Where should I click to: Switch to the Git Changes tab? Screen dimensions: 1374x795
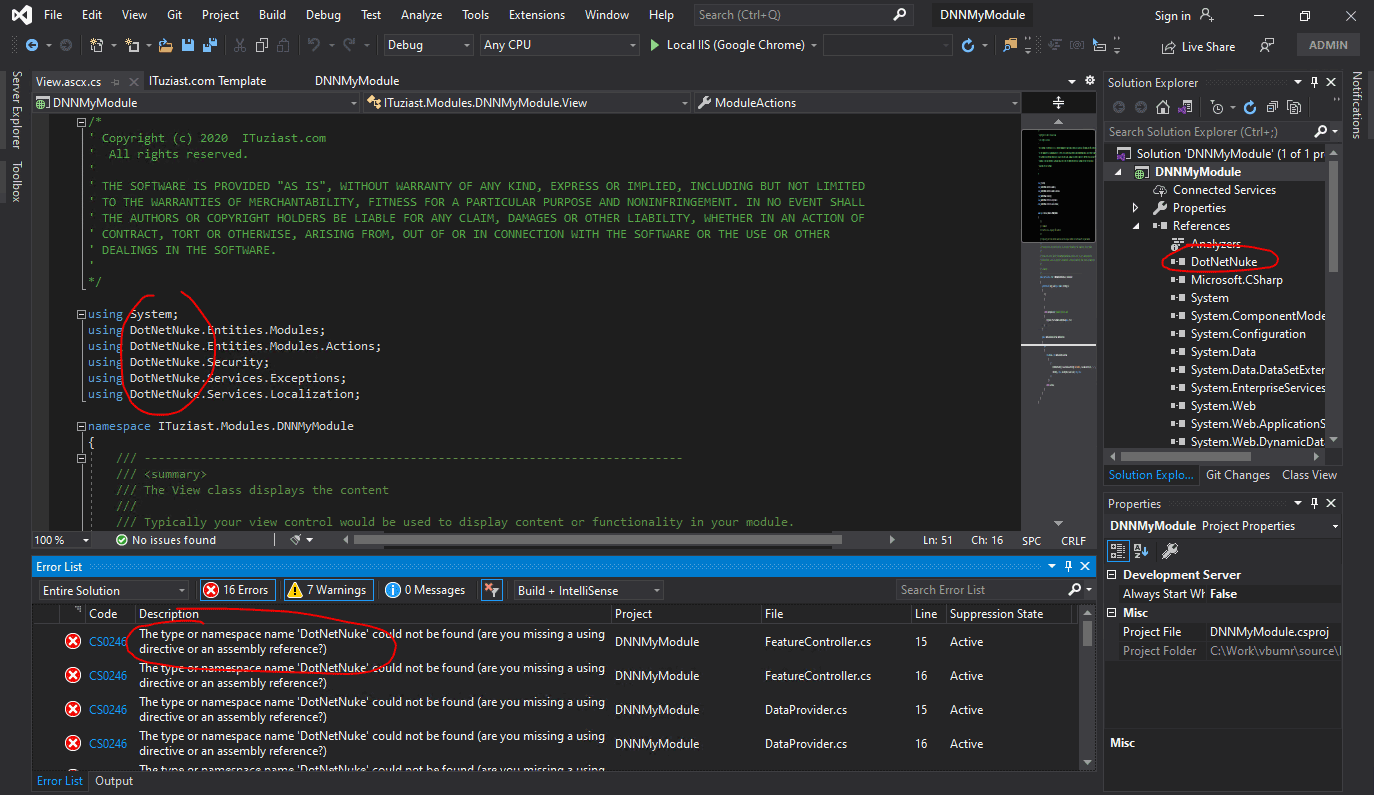pos(1237,474)
